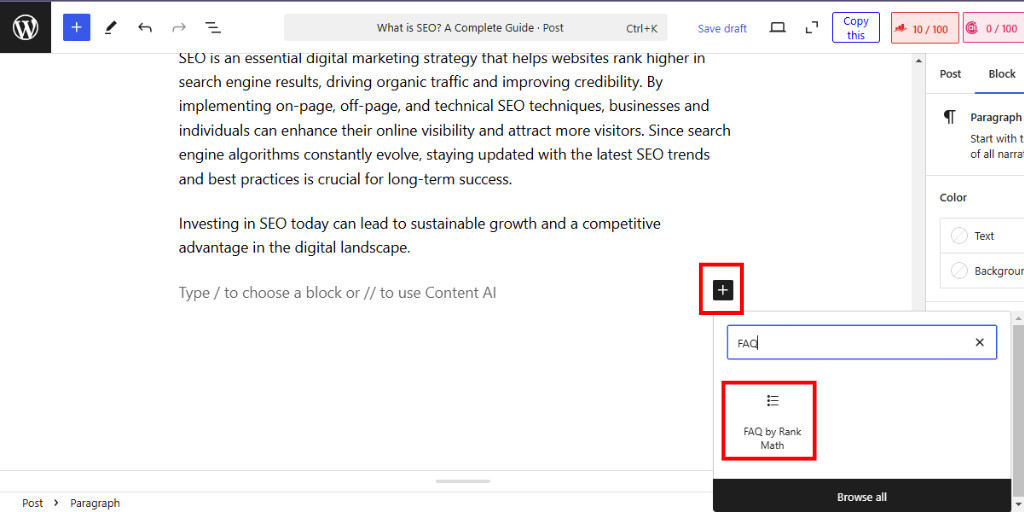Screen dimensions: 1024x512
Task: Clear the block search with the X
Action: coord(979,342)
